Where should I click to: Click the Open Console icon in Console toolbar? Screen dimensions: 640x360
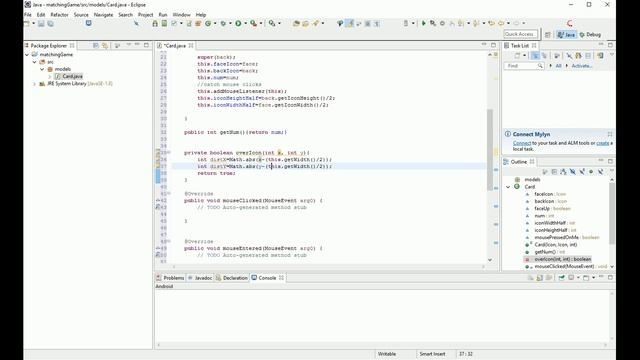tap(586, 278)
